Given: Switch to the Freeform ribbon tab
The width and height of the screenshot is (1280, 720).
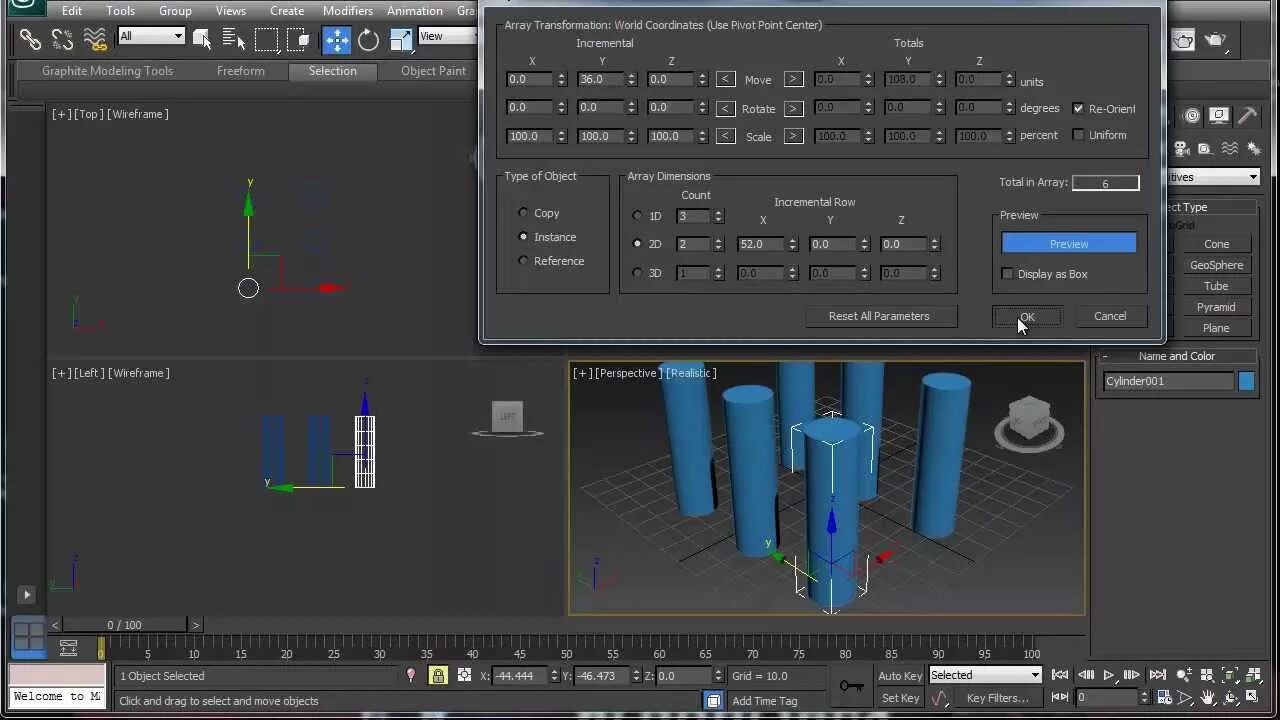Looking at the screenshot, I should 240,71.
